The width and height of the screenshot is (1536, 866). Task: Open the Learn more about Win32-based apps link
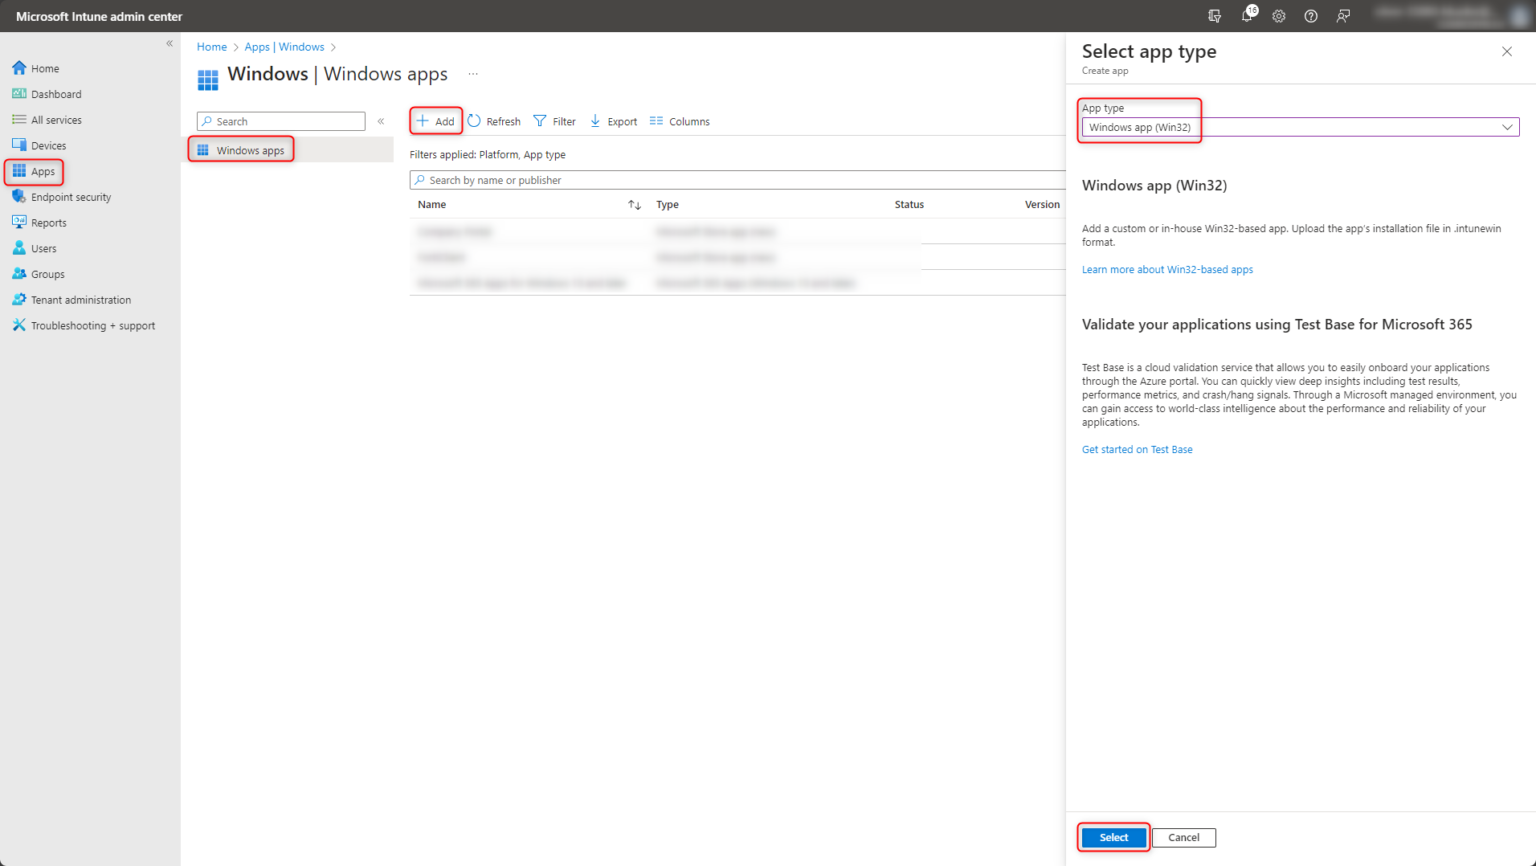click(x=1166, y=268)
